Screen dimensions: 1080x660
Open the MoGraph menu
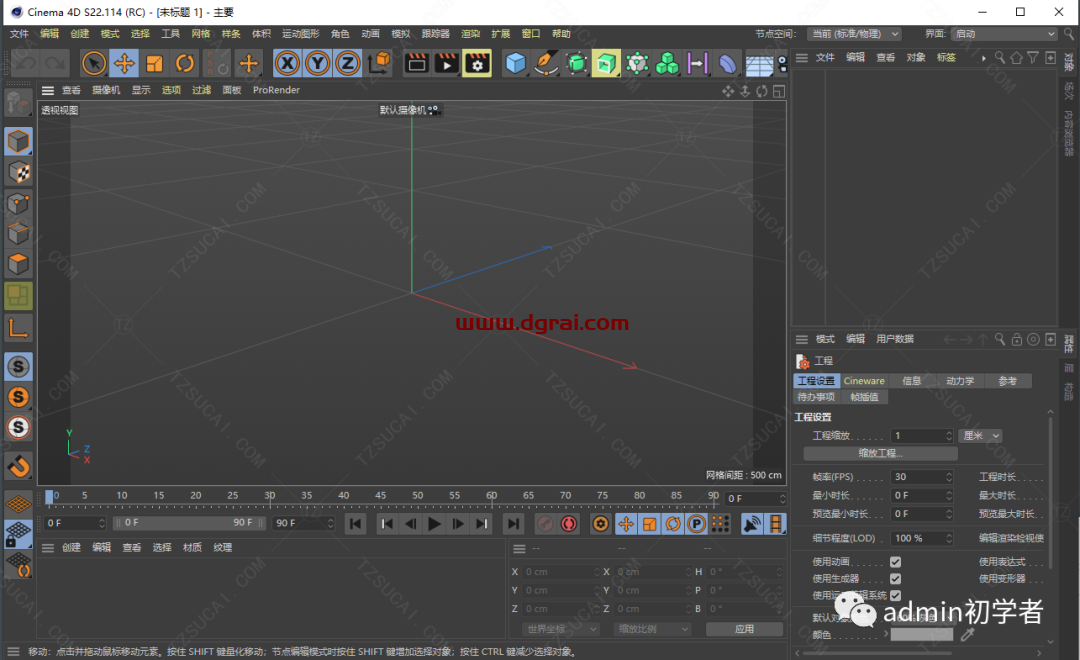[x=301, y=34]
